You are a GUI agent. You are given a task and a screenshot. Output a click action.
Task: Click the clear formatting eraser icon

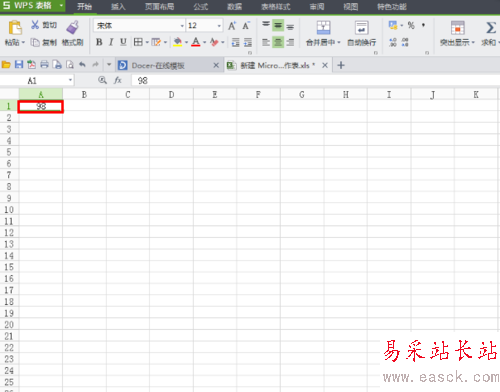click(214, 42)
